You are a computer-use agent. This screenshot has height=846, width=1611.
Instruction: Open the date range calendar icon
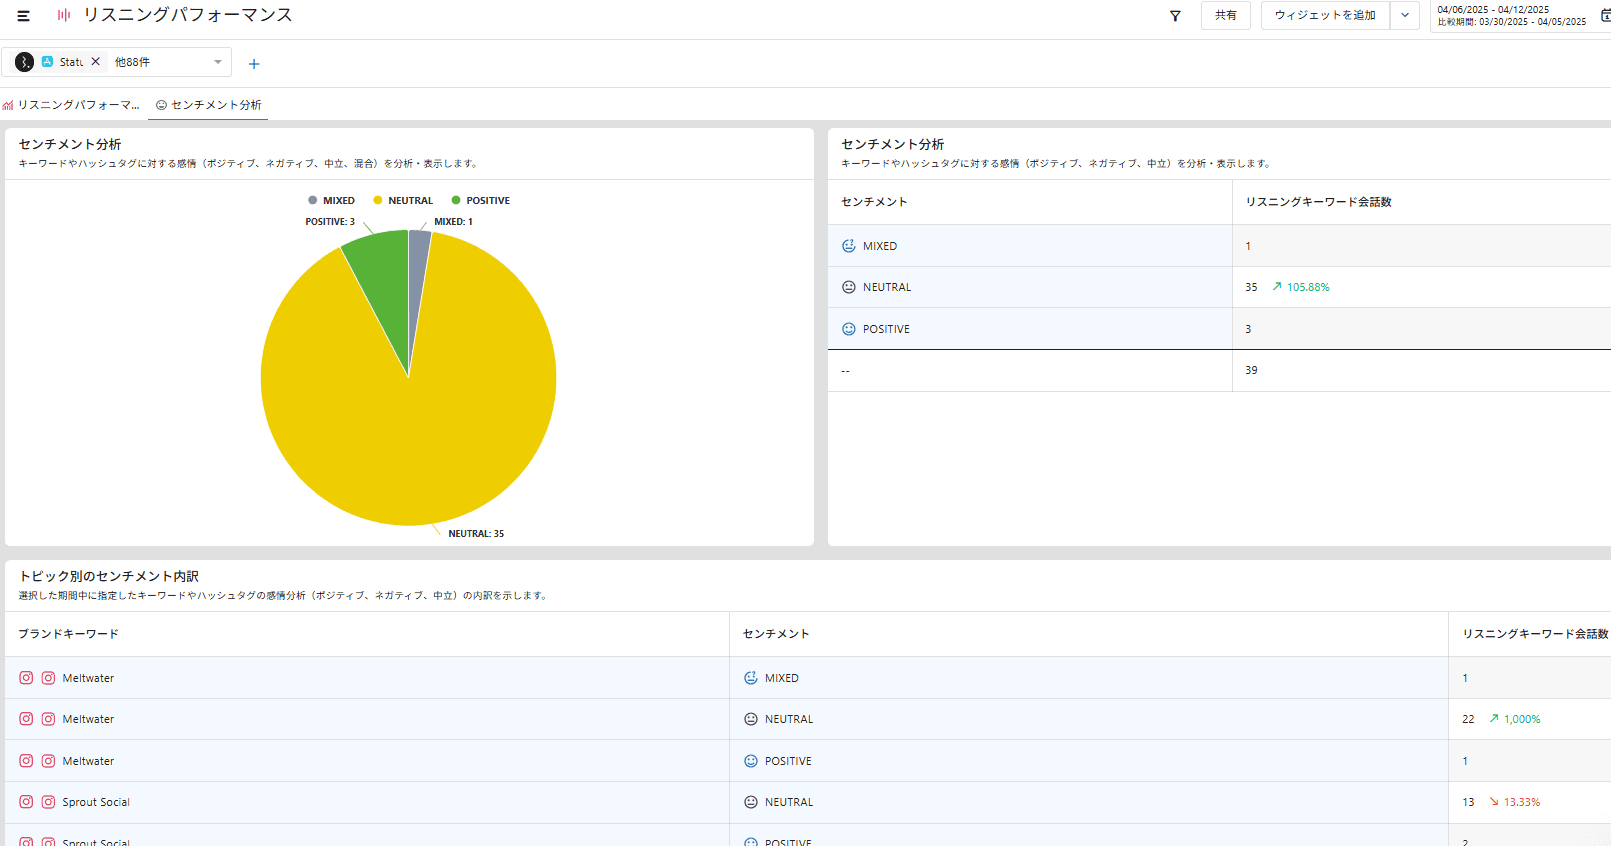[1604, 15]
